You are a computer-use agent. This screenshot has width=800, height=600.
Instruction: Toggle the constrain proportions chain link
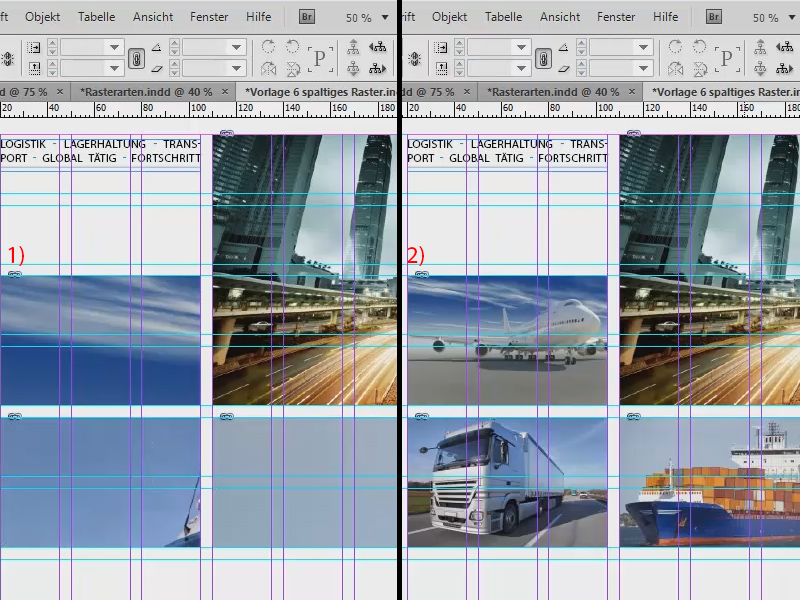pos(137,58)
